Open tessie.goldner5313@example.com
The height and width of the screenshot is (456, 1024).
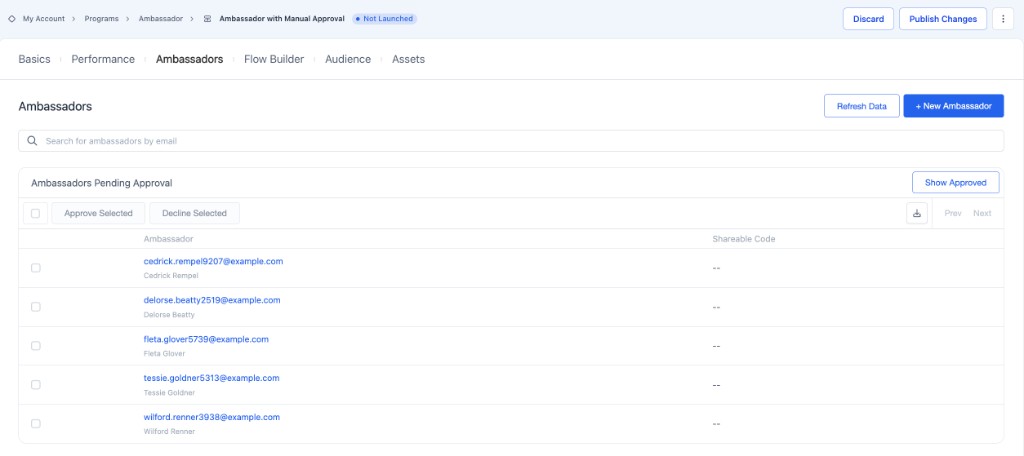tap(212, 378)
